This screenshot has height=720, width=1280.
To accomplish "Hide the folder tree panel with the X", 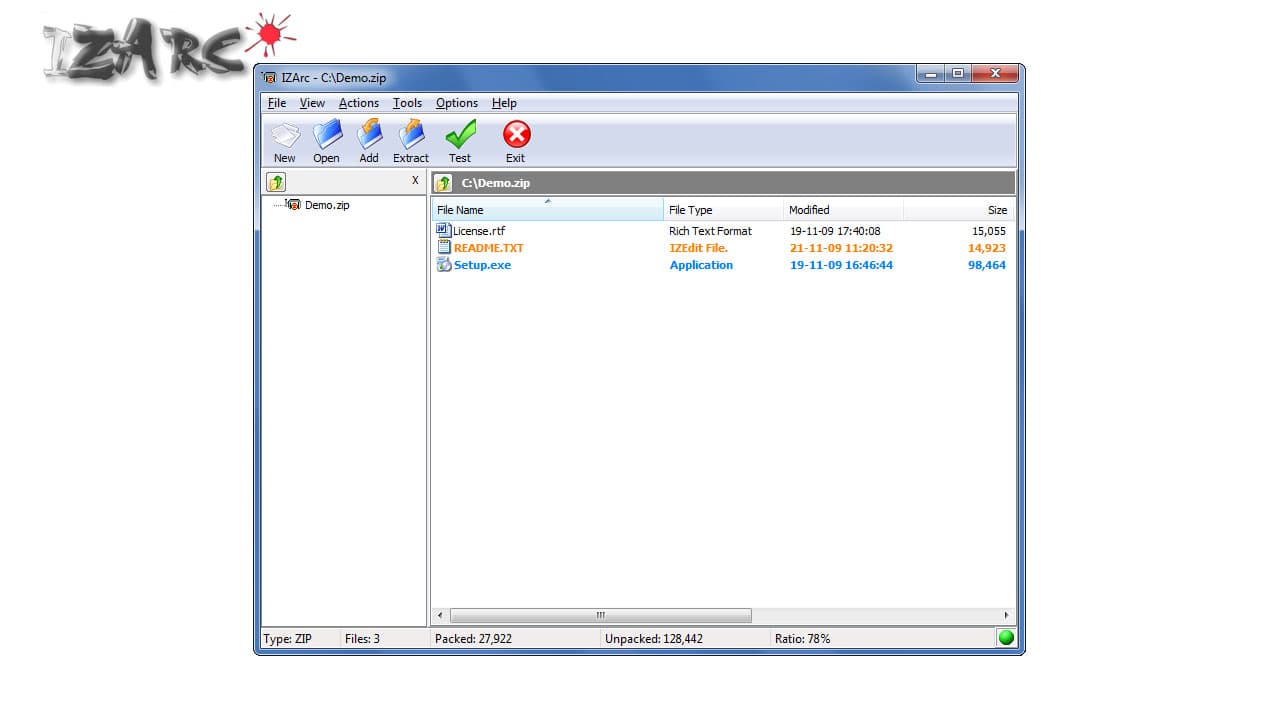I will tap(415, 181).
